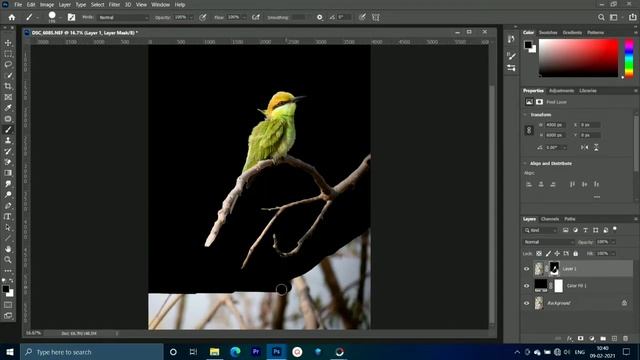The width and height of the screenshot is (640, 360).
Task: Click the flip vertical icon in Properties
Action: click(x=596, y=147)
